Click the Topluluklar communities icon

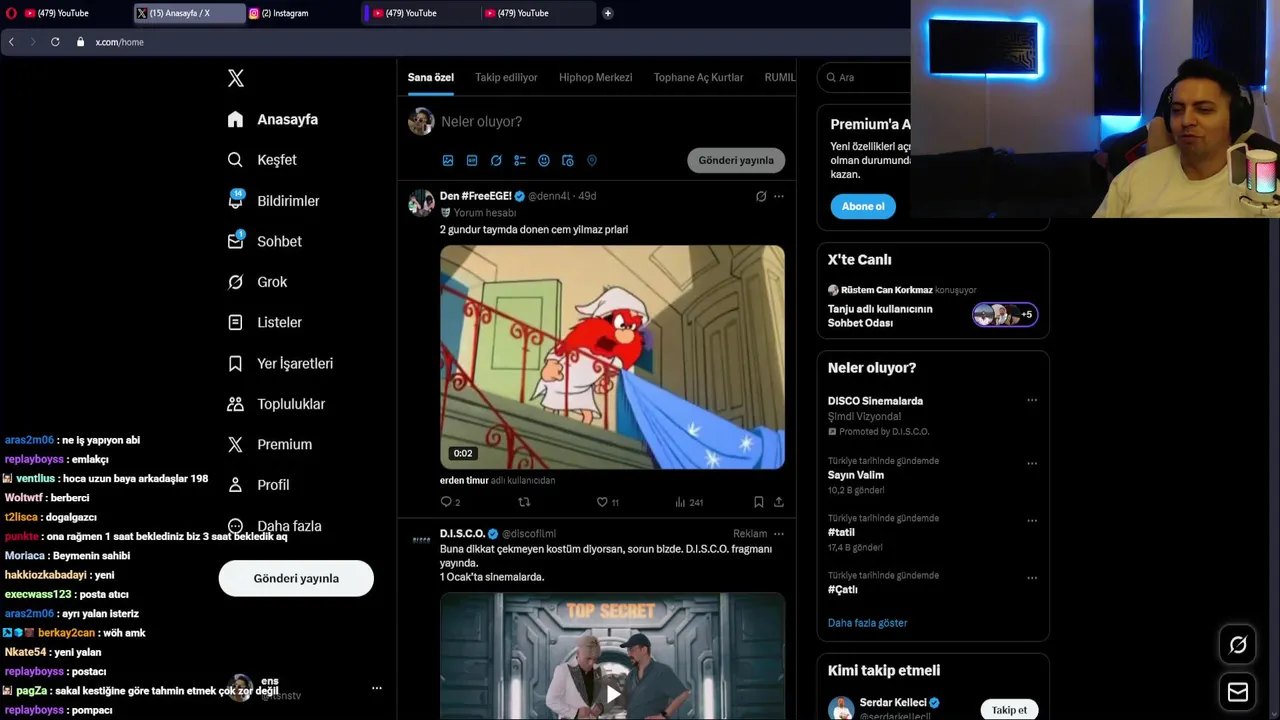pos(235,404)
